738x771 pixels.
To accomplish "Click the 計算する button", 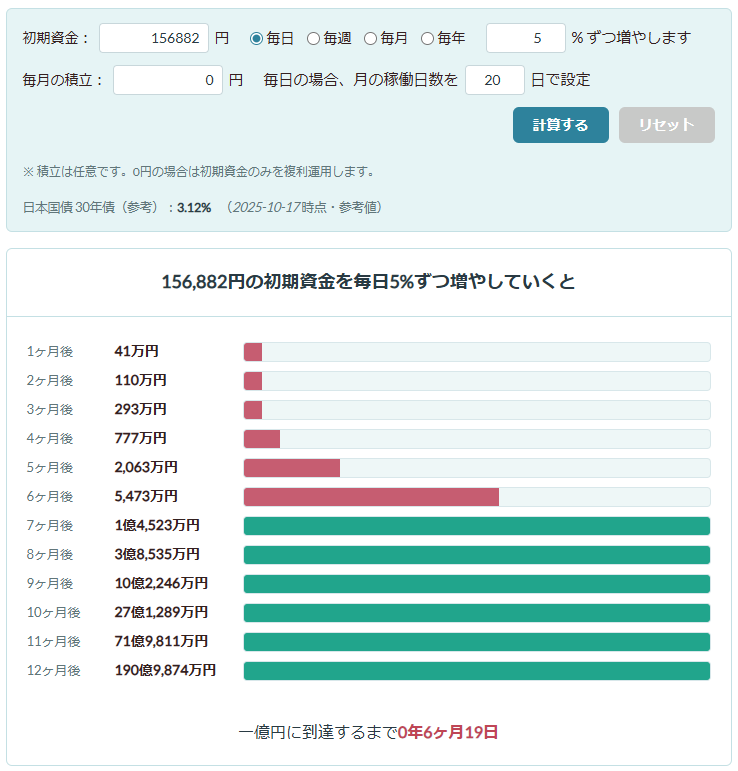I will click(x=560, y=125).
